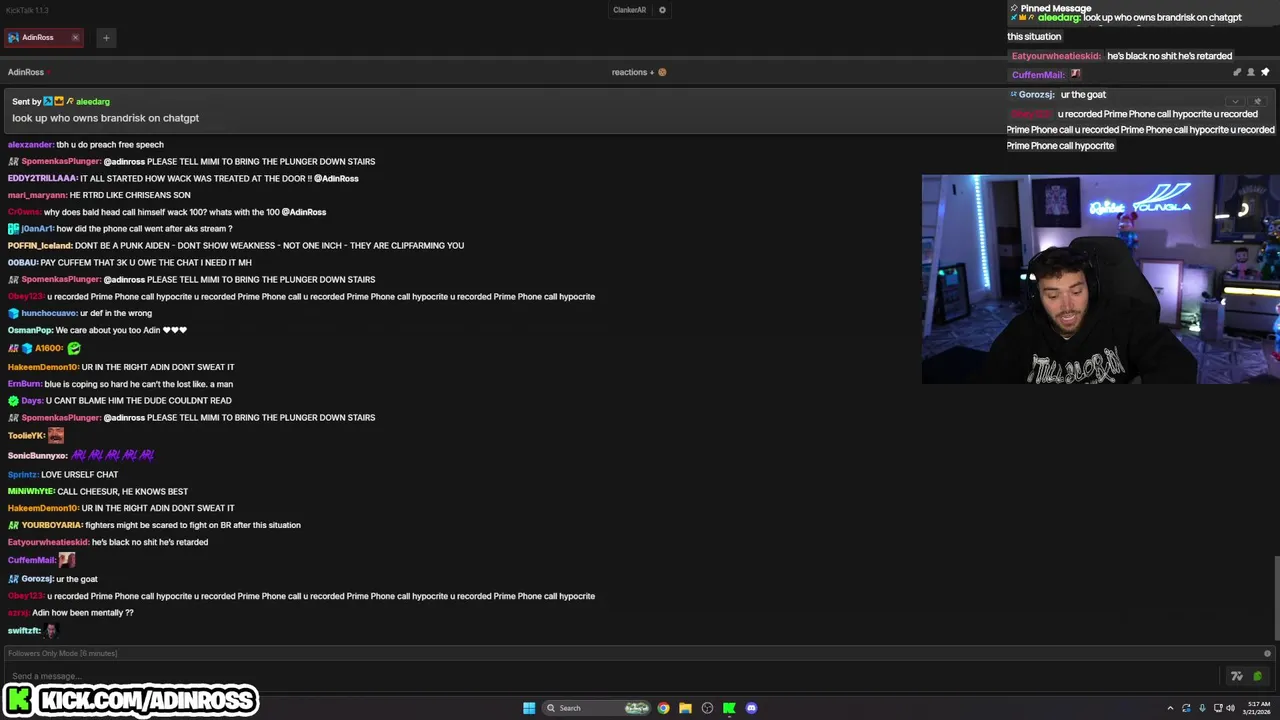The image size is (1280, 720).
Task: Open Google Chrome from the taskbar
Action: coord(663,708)
